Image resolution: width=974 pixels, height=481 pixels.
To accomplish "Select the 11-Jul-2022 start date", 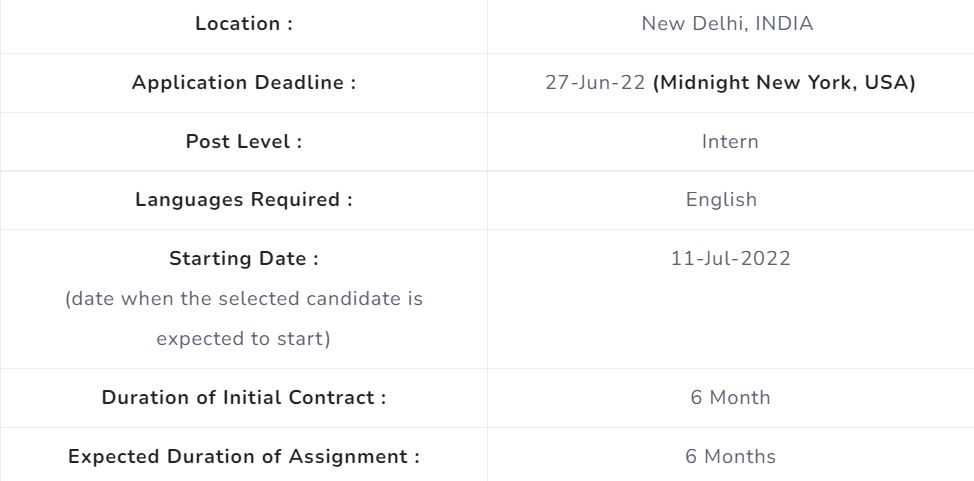I will (730, 259).
